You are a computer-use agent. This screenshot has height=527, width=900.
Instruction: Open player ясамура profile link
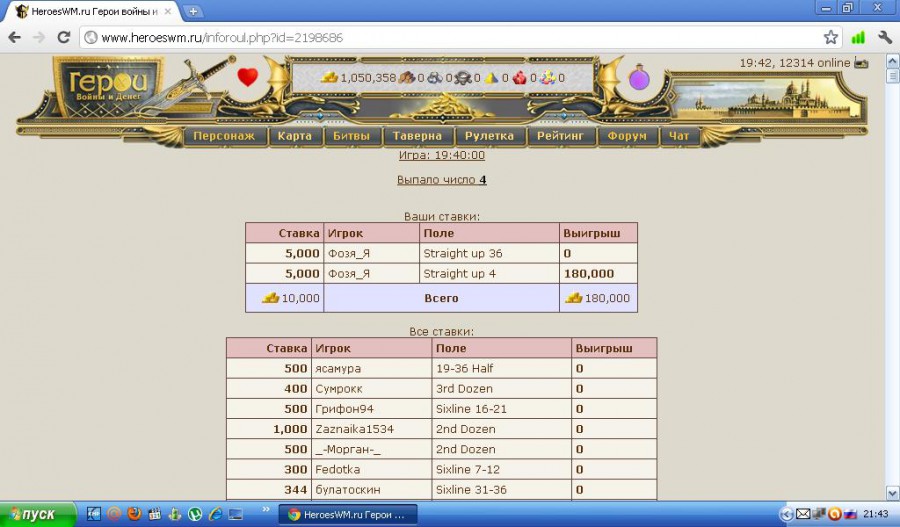coord(338,368)
